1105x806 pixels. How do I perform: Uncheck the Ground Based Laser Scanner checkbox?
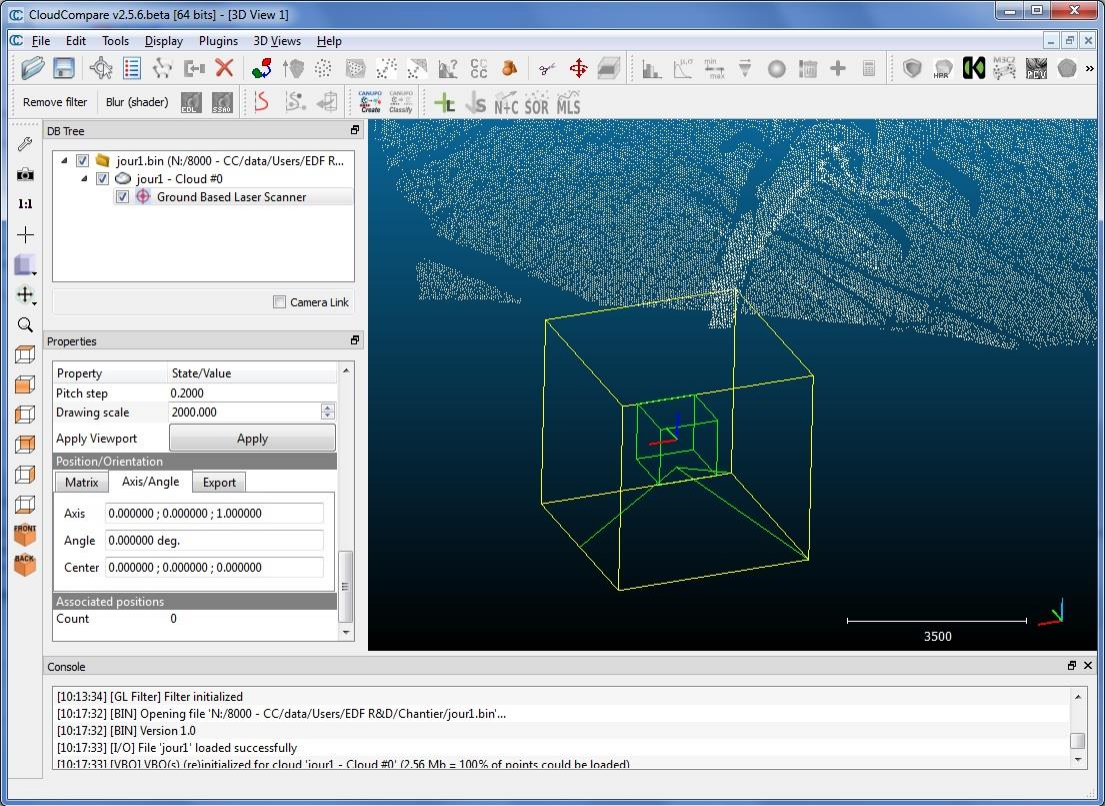coord(122,197)
